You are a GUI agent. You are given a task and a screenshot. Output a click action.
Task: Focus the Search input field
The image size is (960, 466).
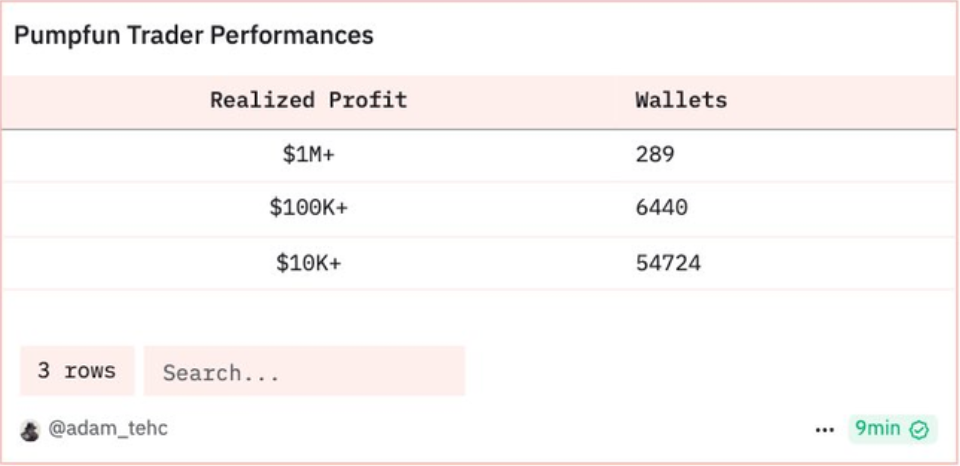(x=304, y=372)
